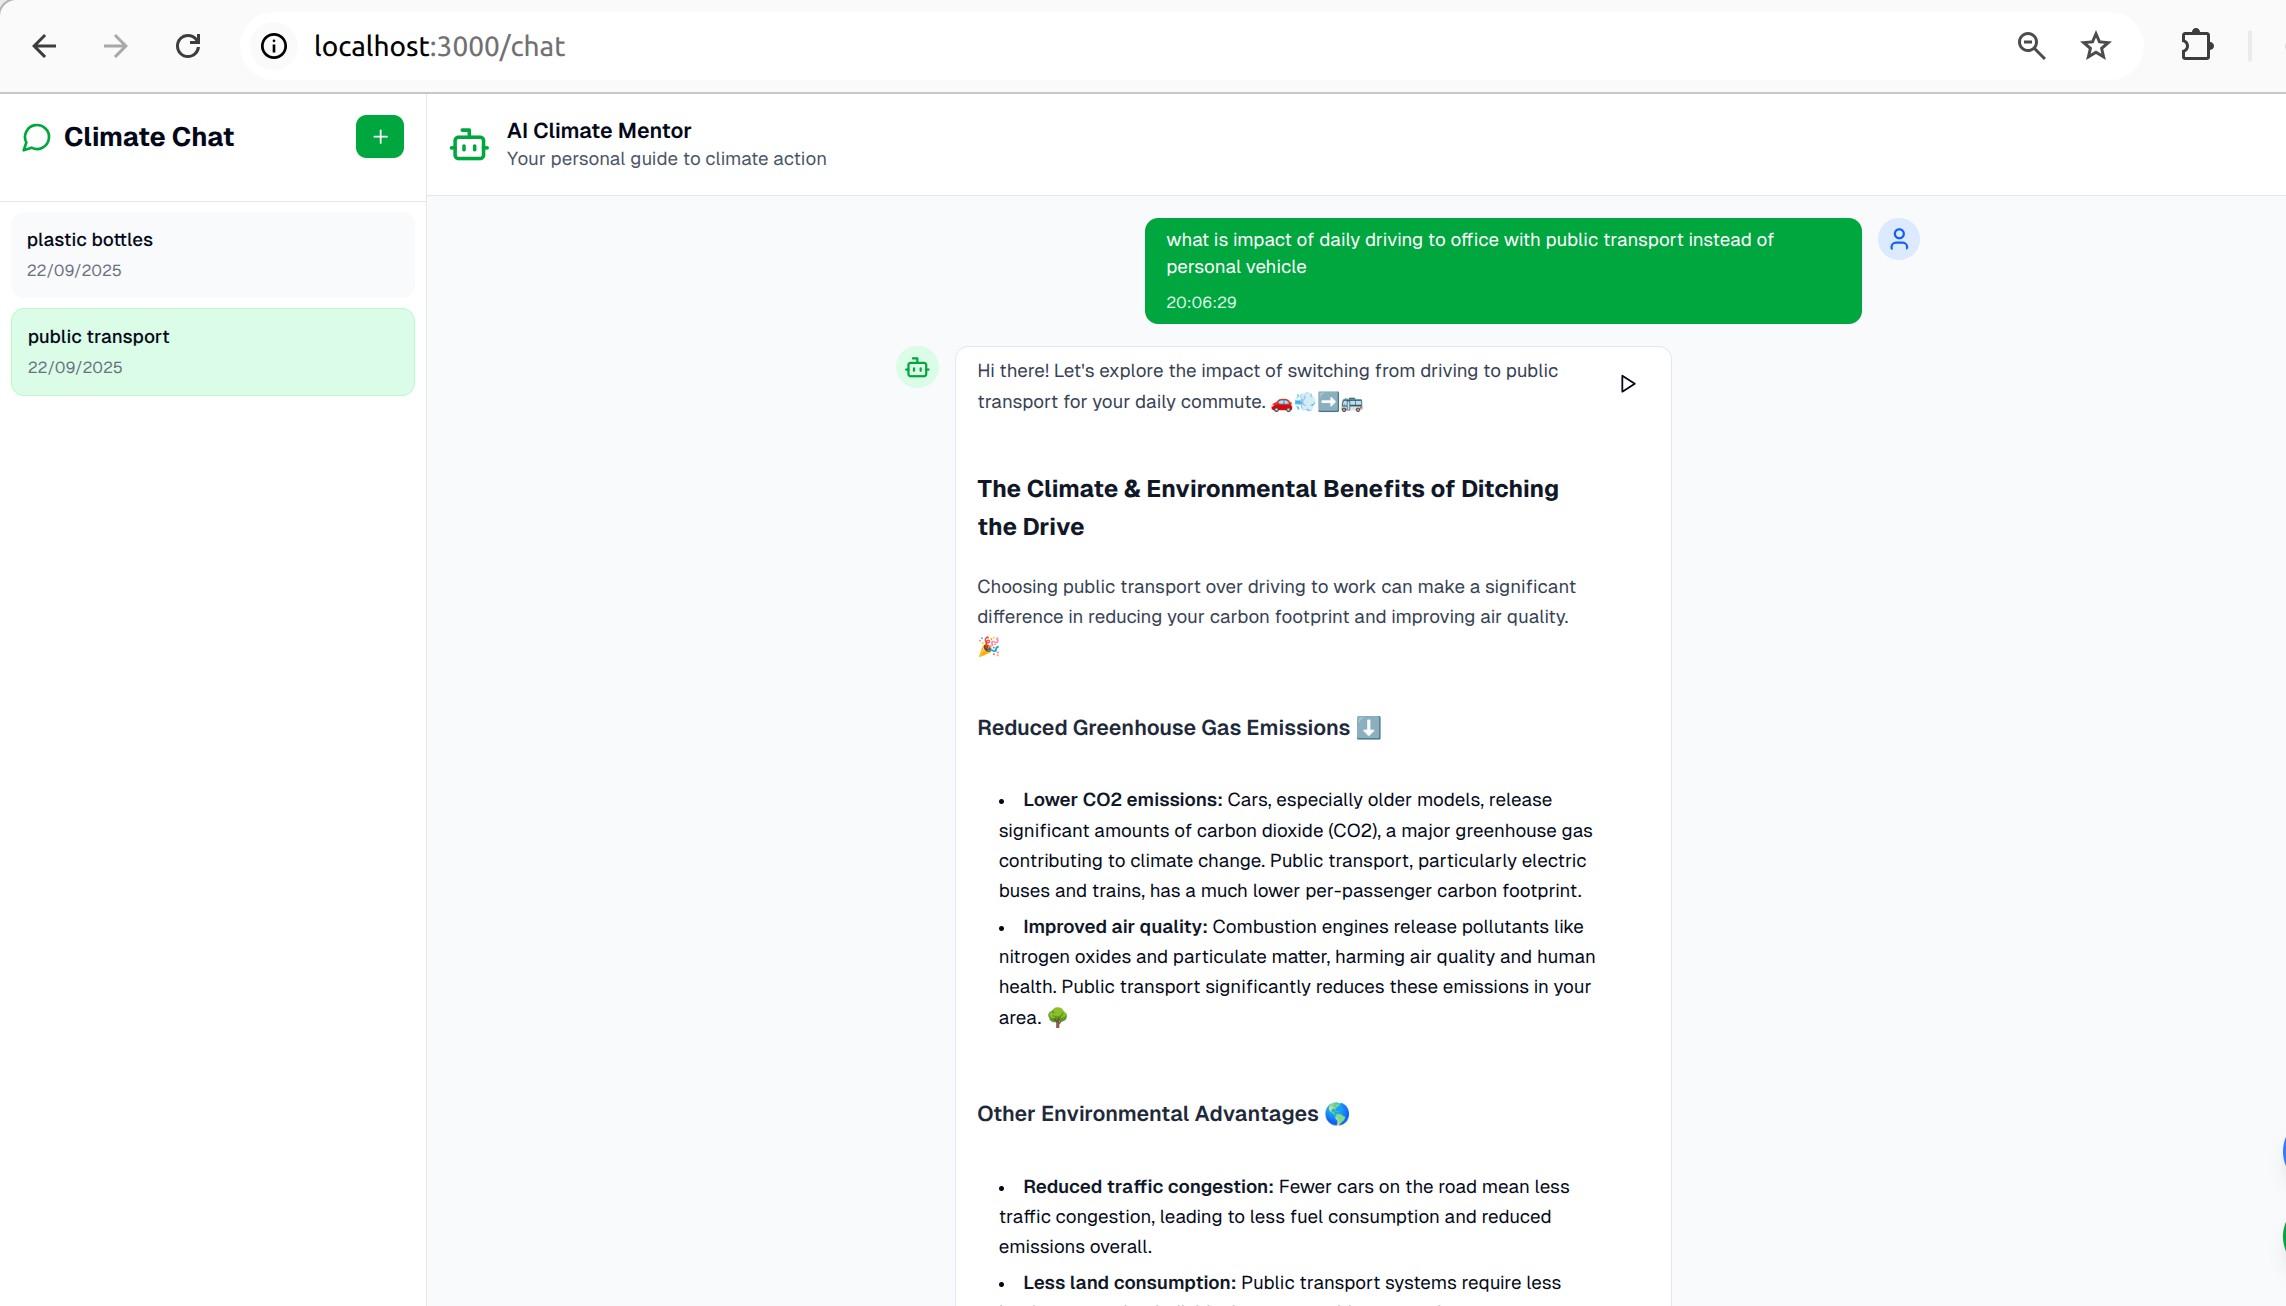
Task: Click the Reduced Greenhouse Gas Emissions heading
Action: click(x=1163, y=728)
